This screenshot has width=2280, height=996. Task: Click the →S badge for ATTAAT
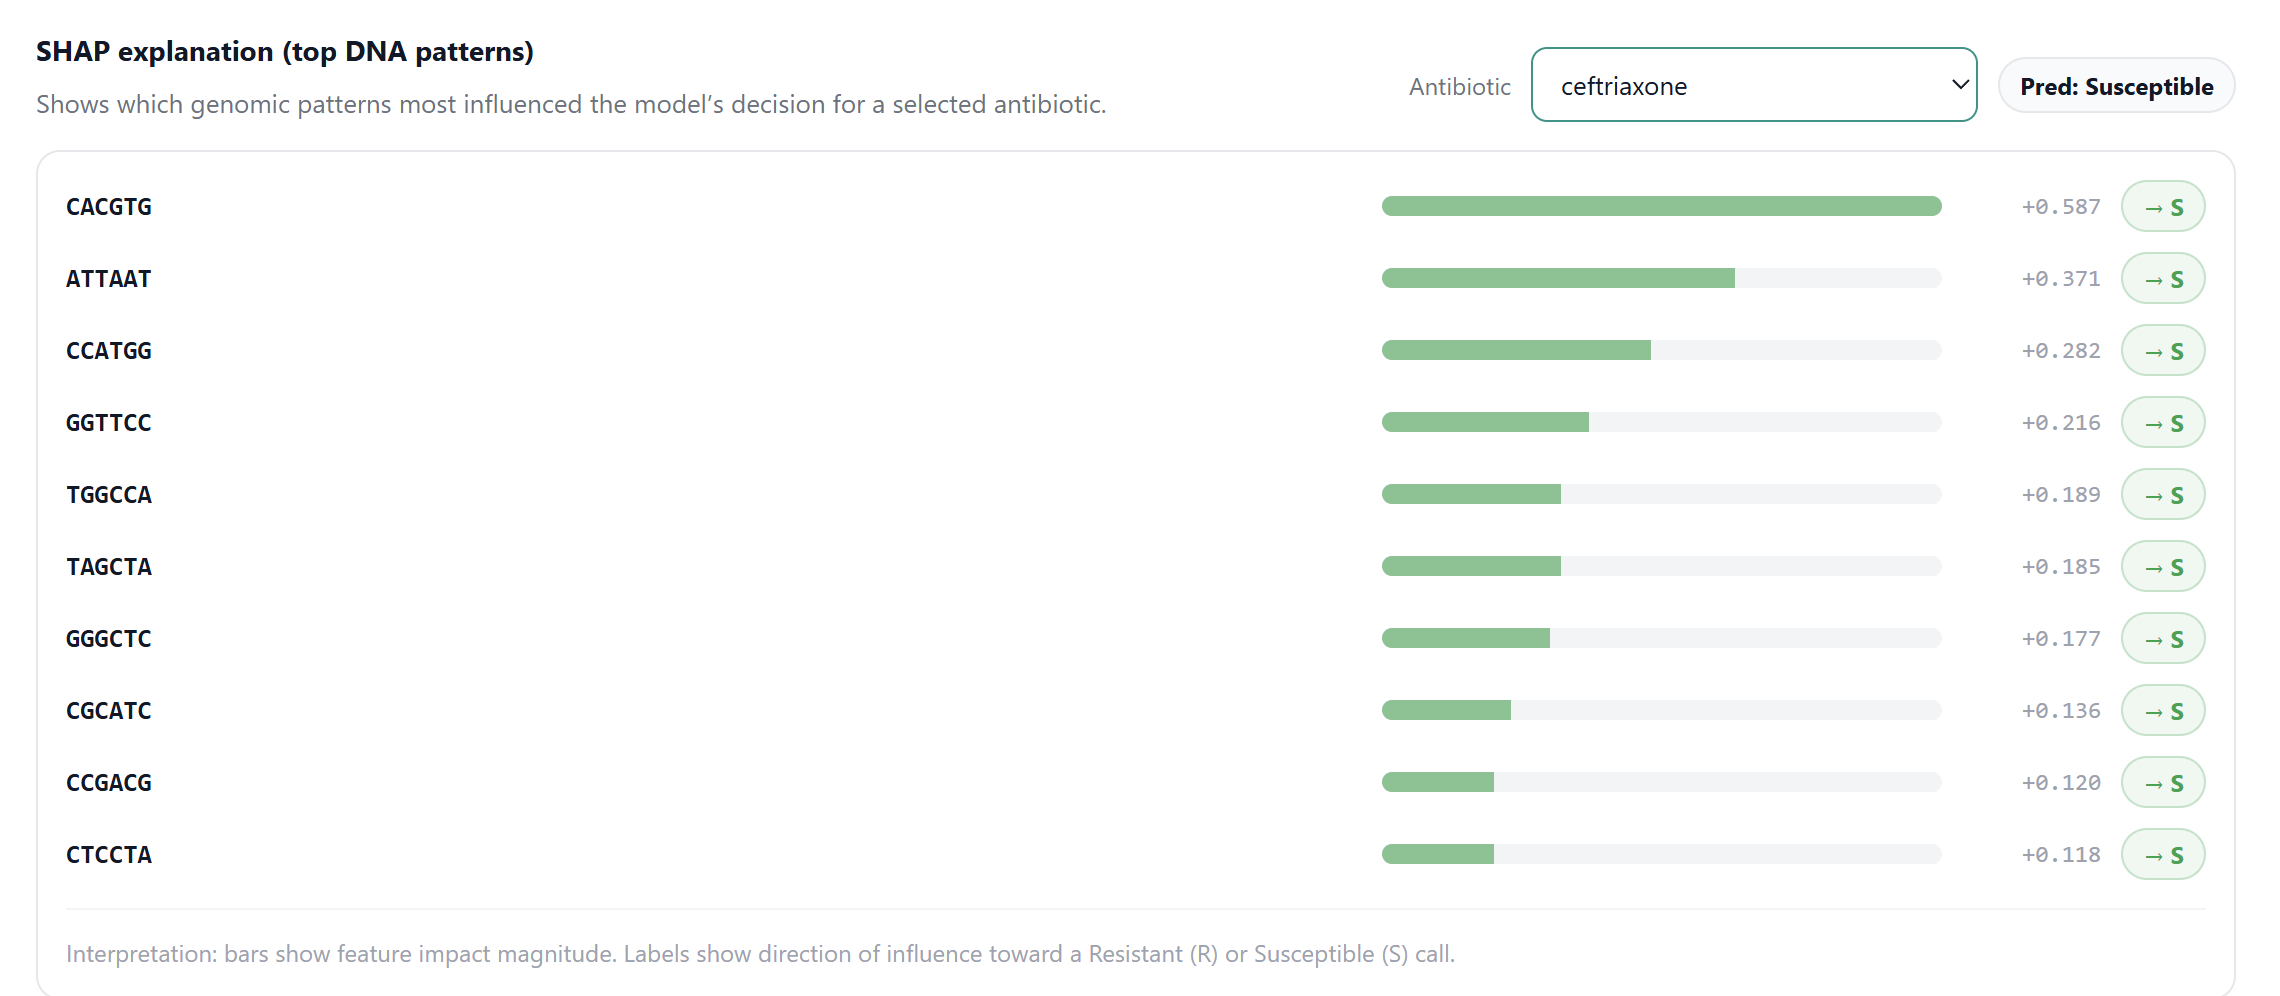point(2163,279)
